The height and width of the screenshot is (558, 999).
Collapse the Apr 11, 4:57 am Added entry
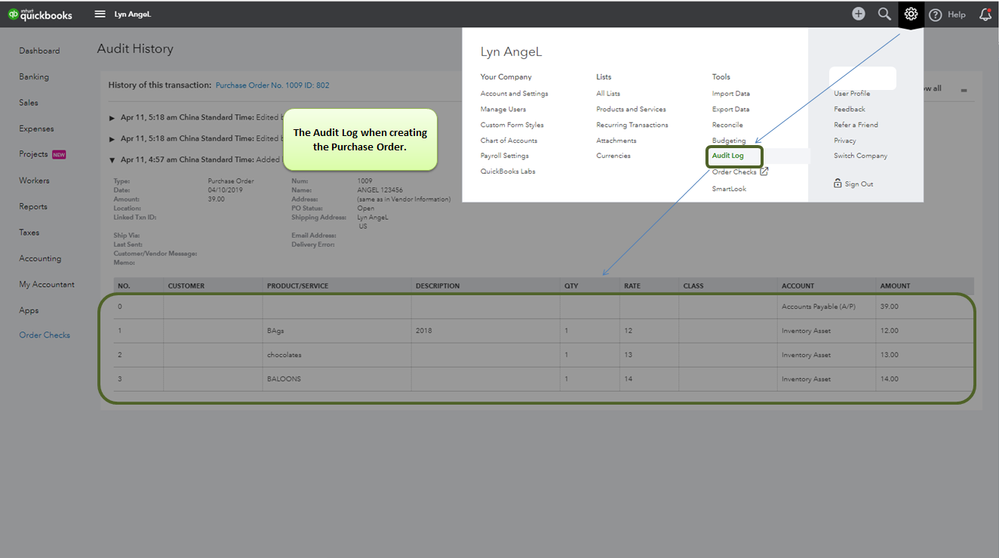click(x=111, y=160)
